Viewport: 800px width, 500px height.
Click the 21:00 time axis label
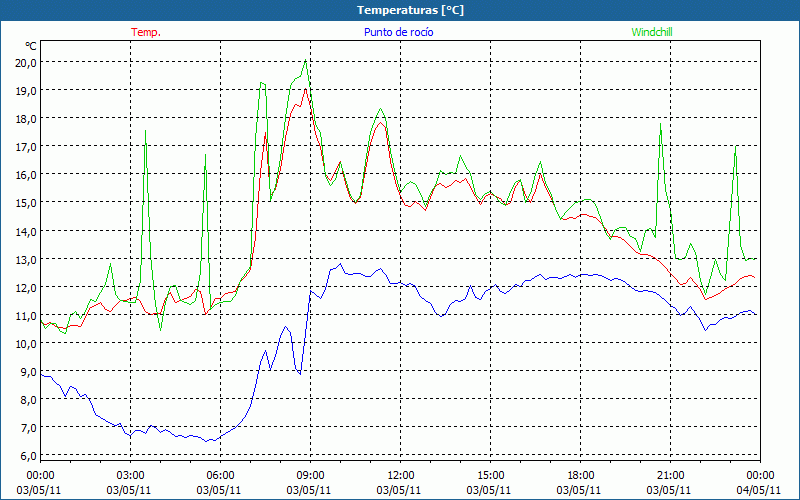(670, 476)
